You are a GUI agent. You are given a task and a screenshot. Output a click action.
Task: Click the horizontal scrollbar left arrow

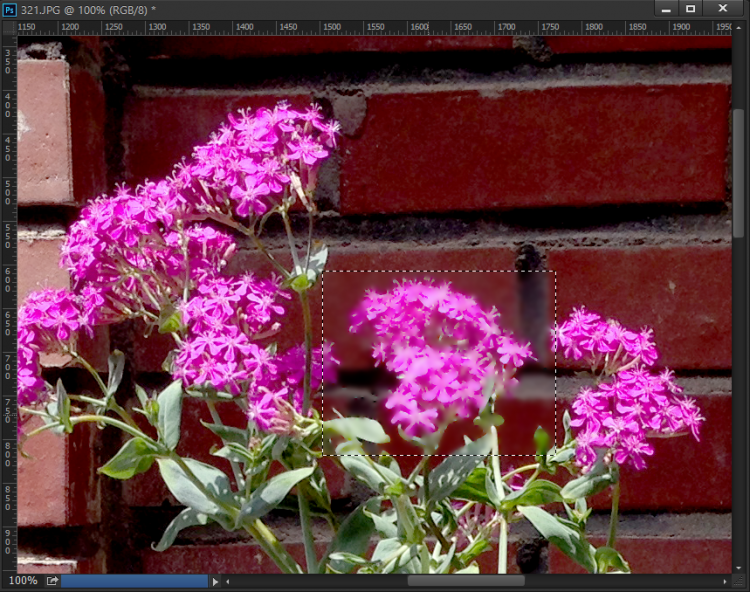coord(229,580)
